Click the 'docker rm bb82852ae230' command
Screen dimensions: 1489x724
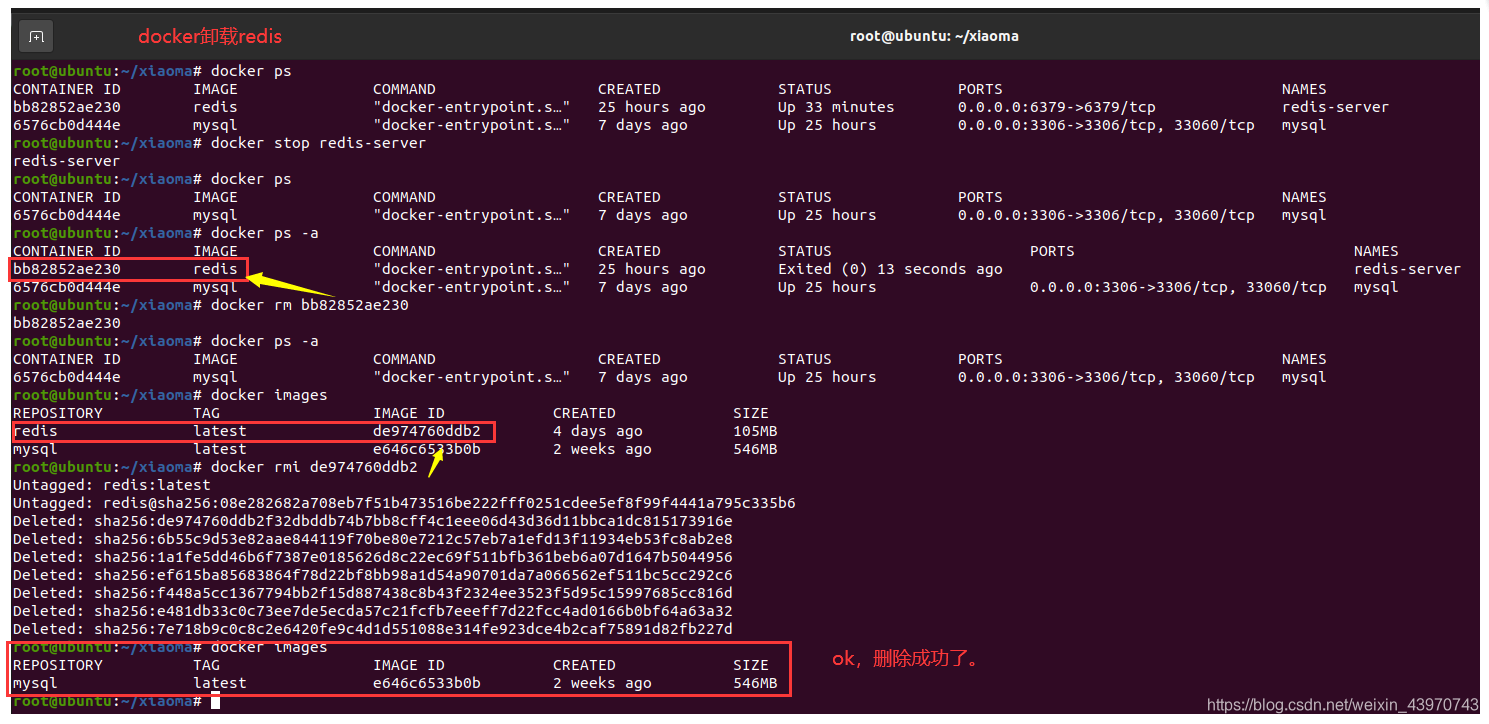pos(310,305)
